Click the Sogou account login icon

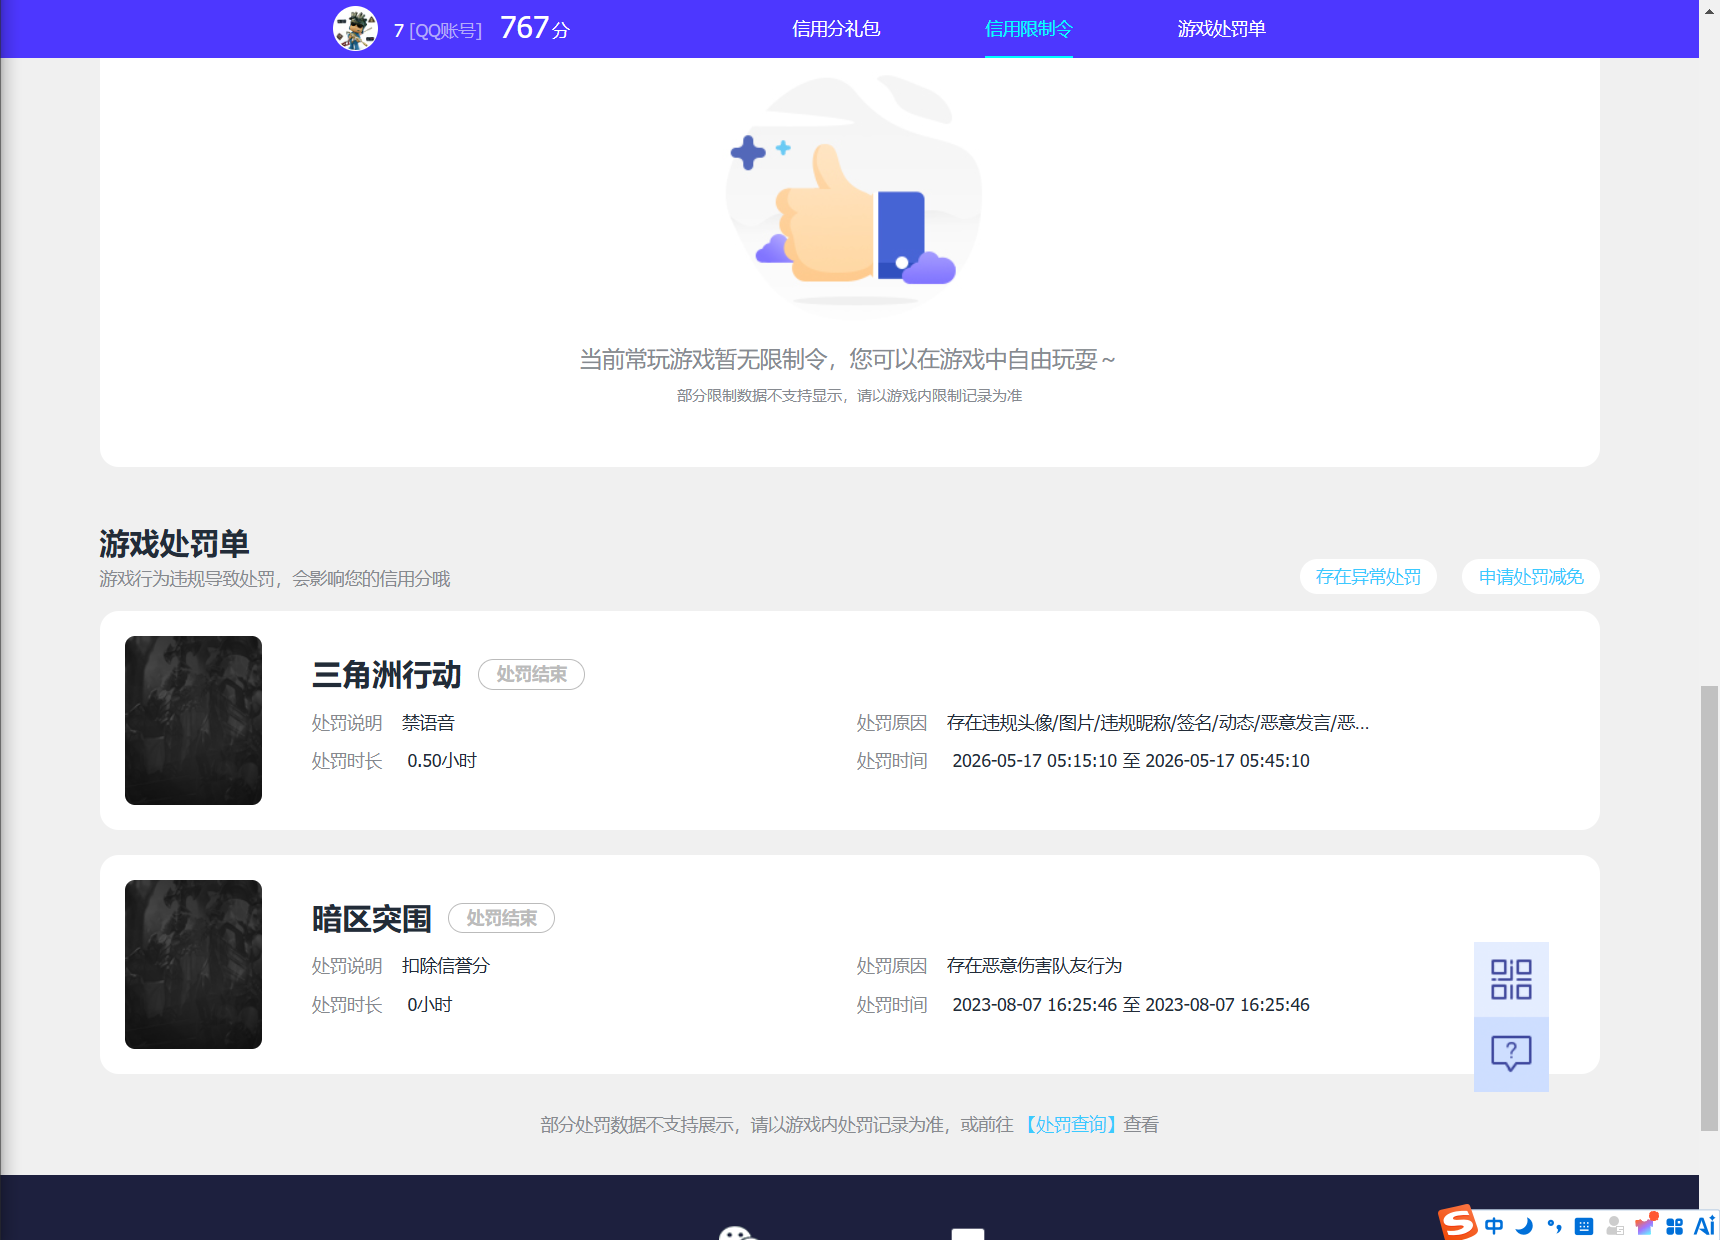[1614, 1226]
